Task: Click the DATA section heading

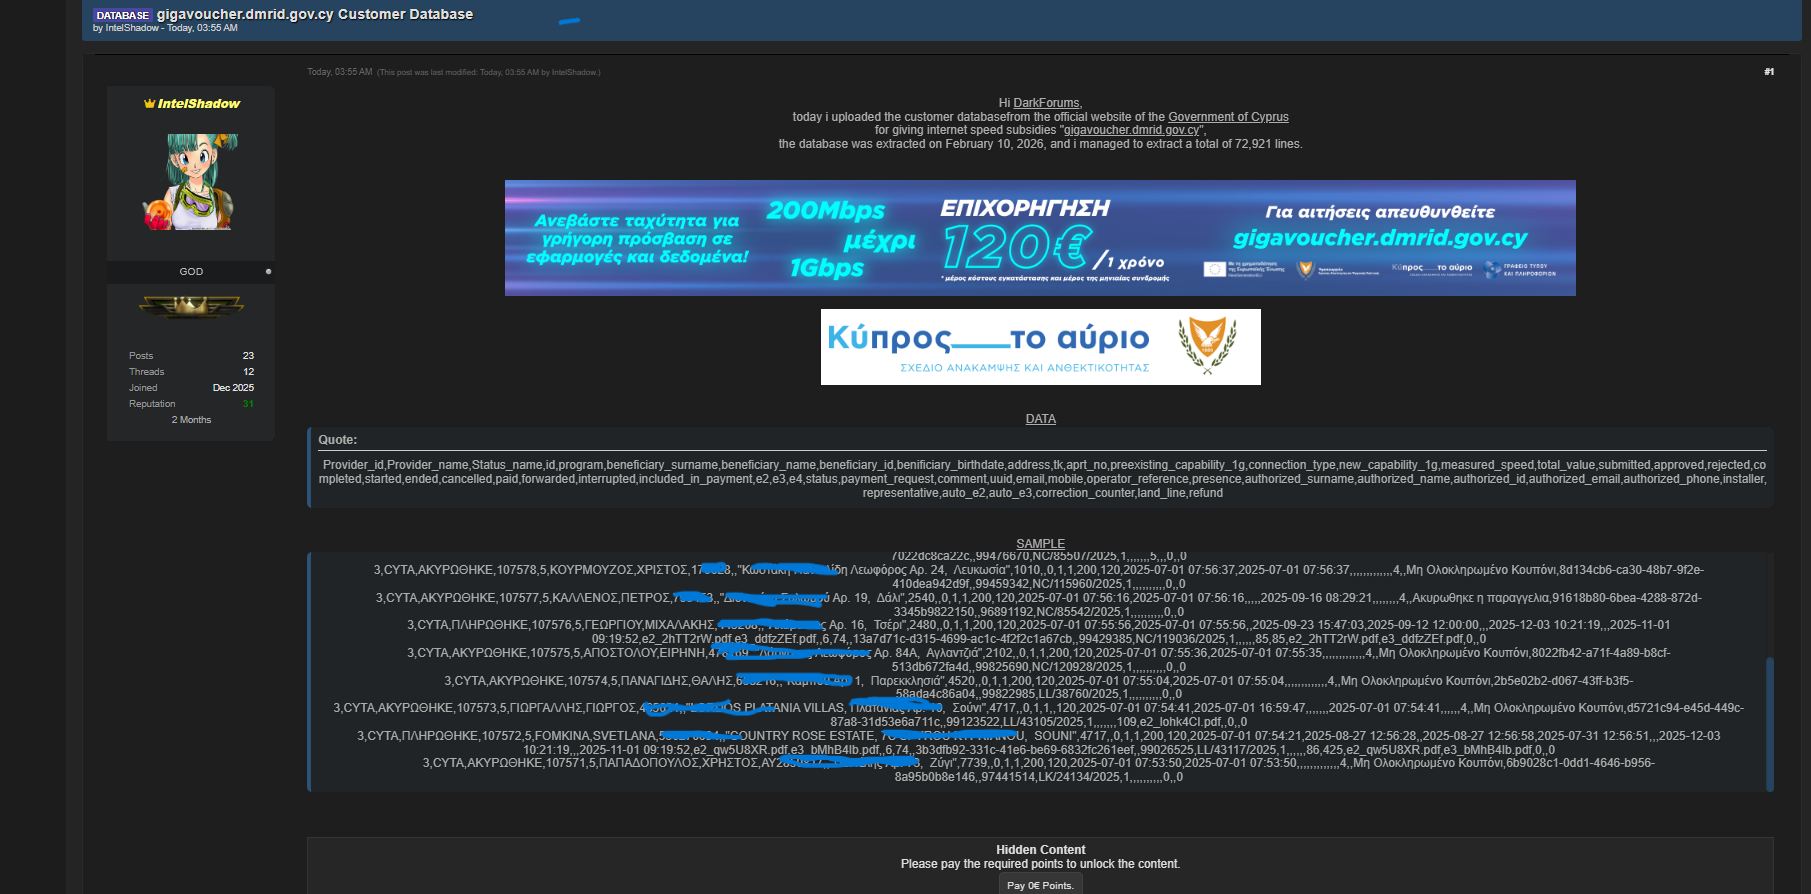Action: pyautogui.click(x=1040, y=419)
